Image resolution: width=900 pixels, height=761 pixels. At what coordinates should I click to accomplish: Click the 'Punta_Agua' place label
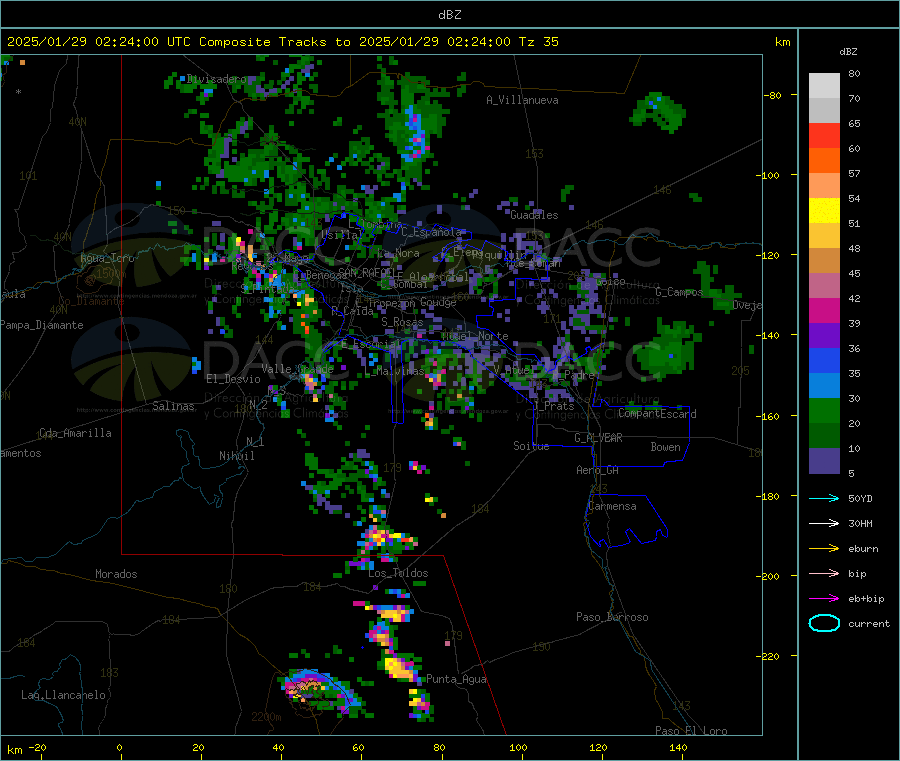click(x=456, y=680)
